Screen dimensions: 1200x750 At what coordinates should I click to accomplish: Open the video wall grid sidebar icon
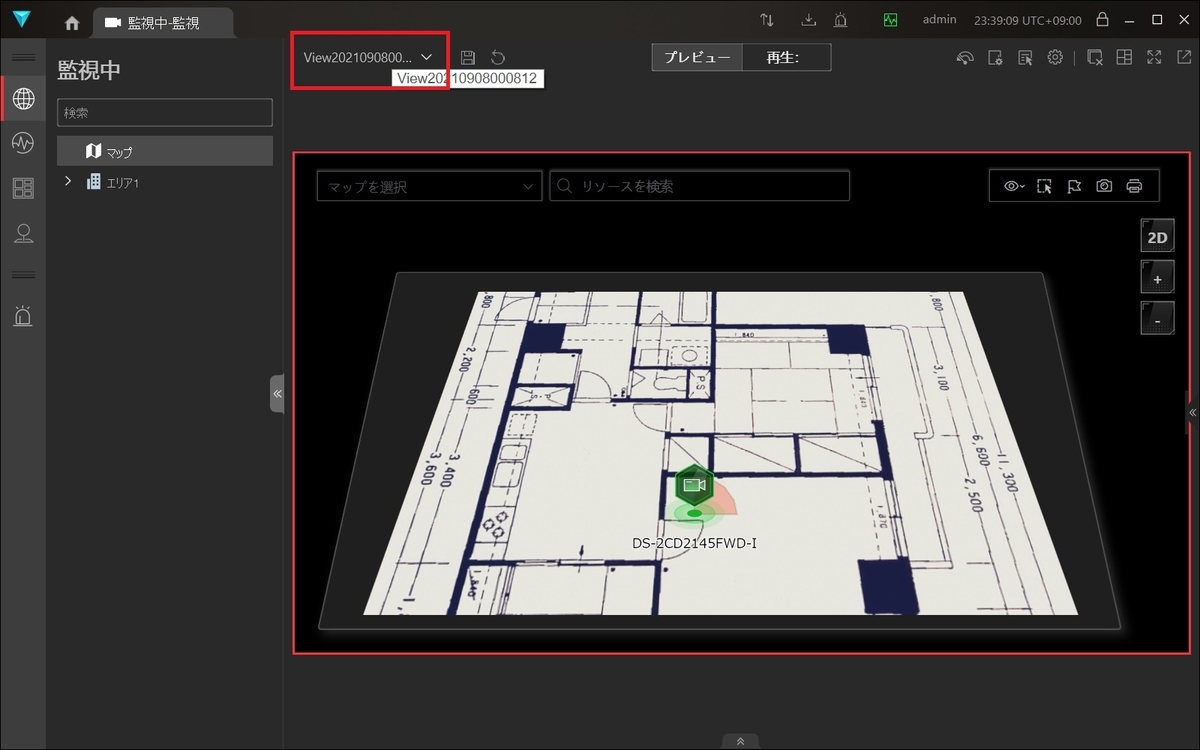point(23,188)
